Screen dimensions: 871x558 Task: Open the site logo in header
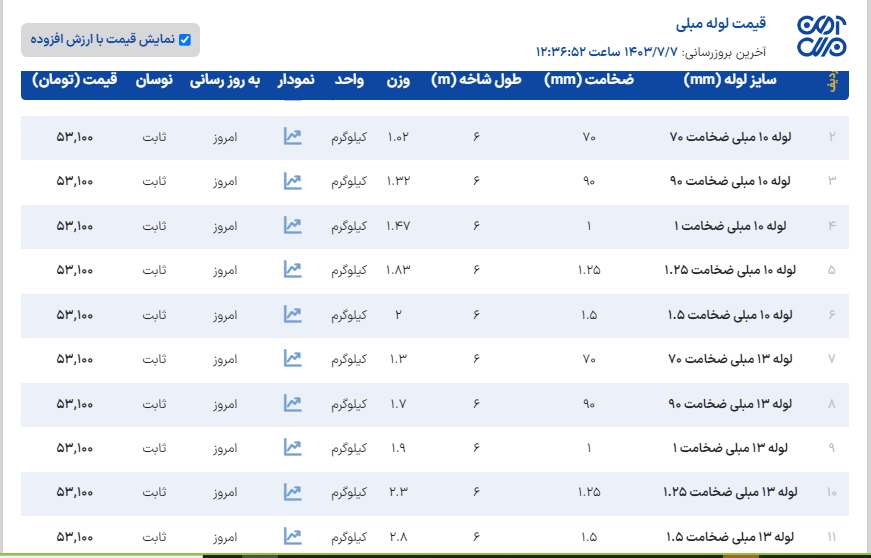click(821, 36)
